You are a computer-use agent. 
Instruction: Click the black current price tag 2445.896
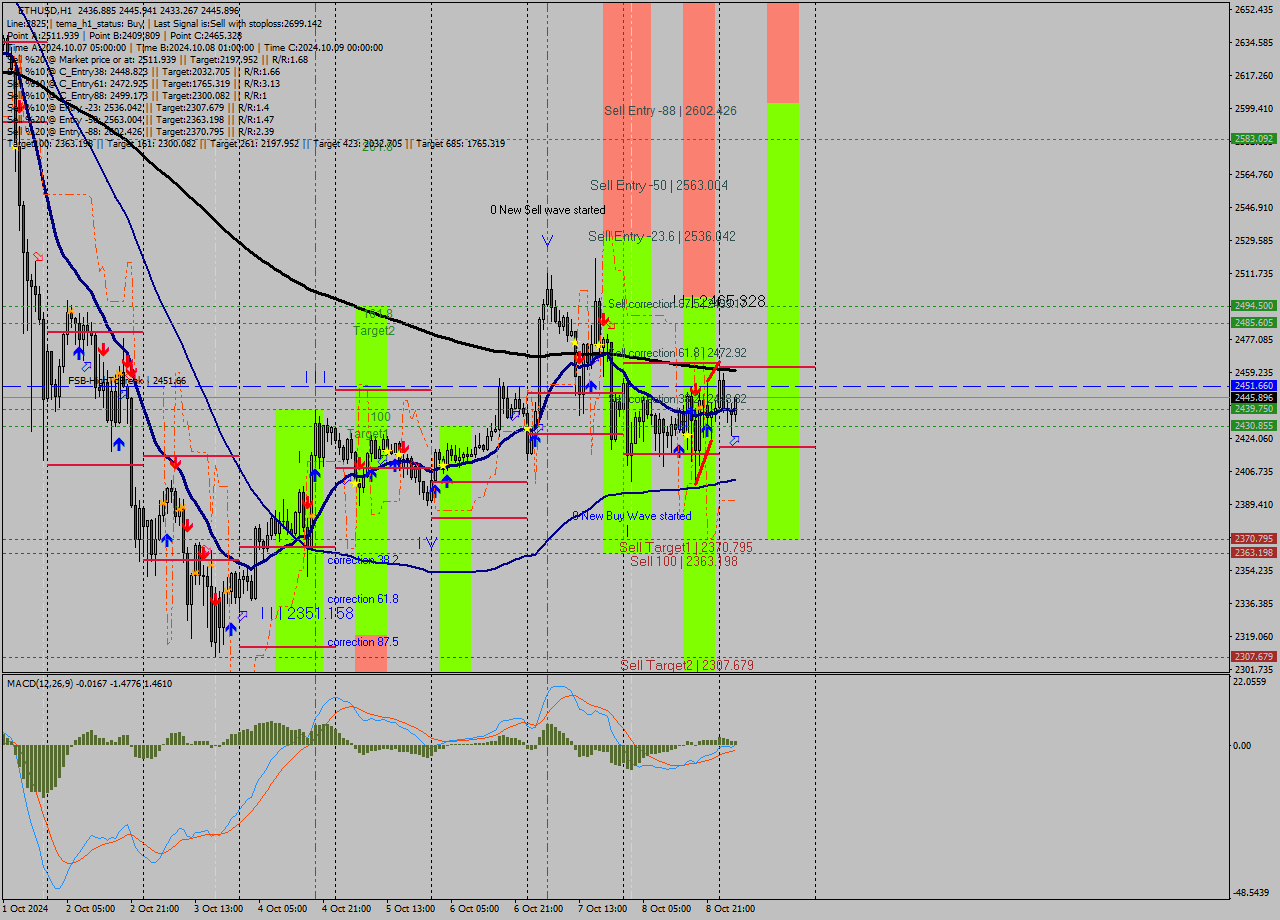pos(1253,397)
